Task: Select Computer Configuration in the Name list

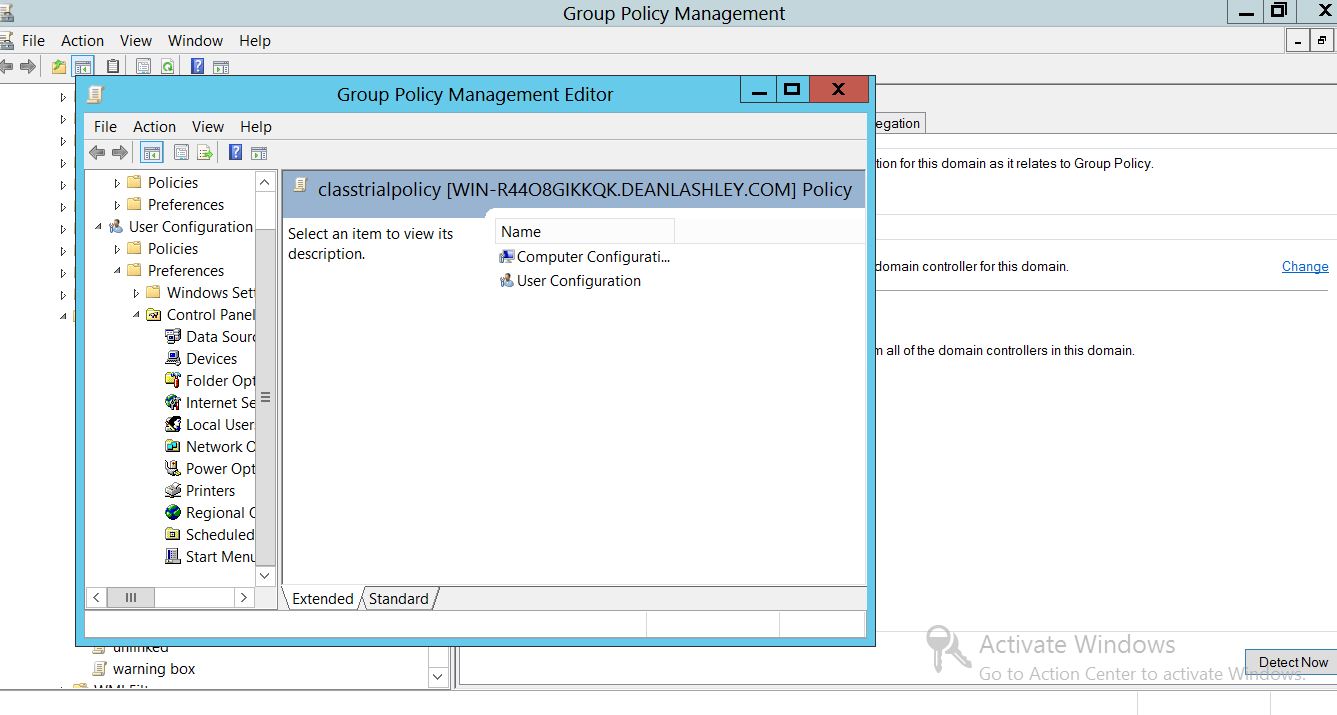Action: (x=592, y=257)
